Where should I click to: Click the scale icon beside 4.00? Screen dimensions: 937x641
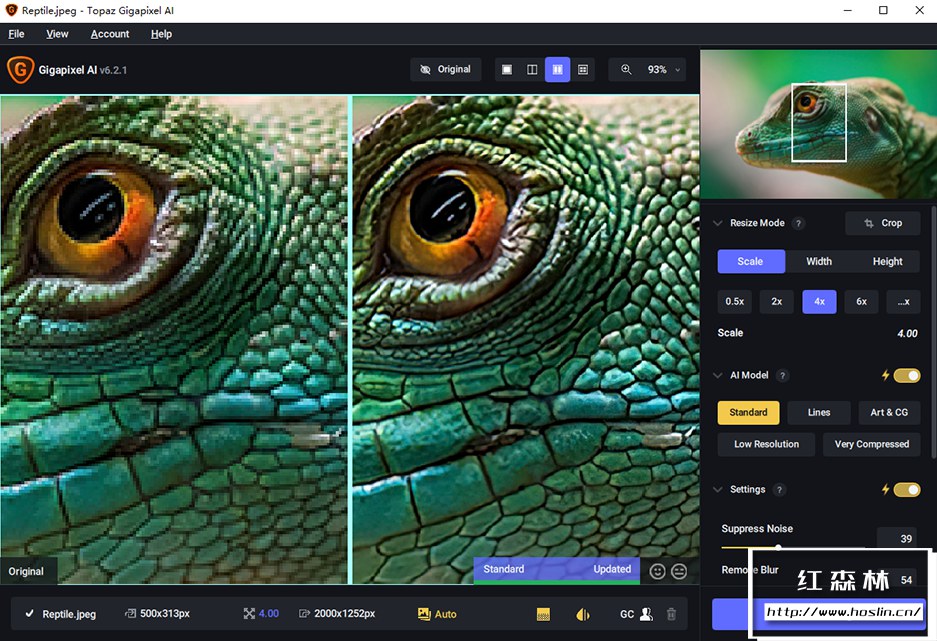[249, 614]
